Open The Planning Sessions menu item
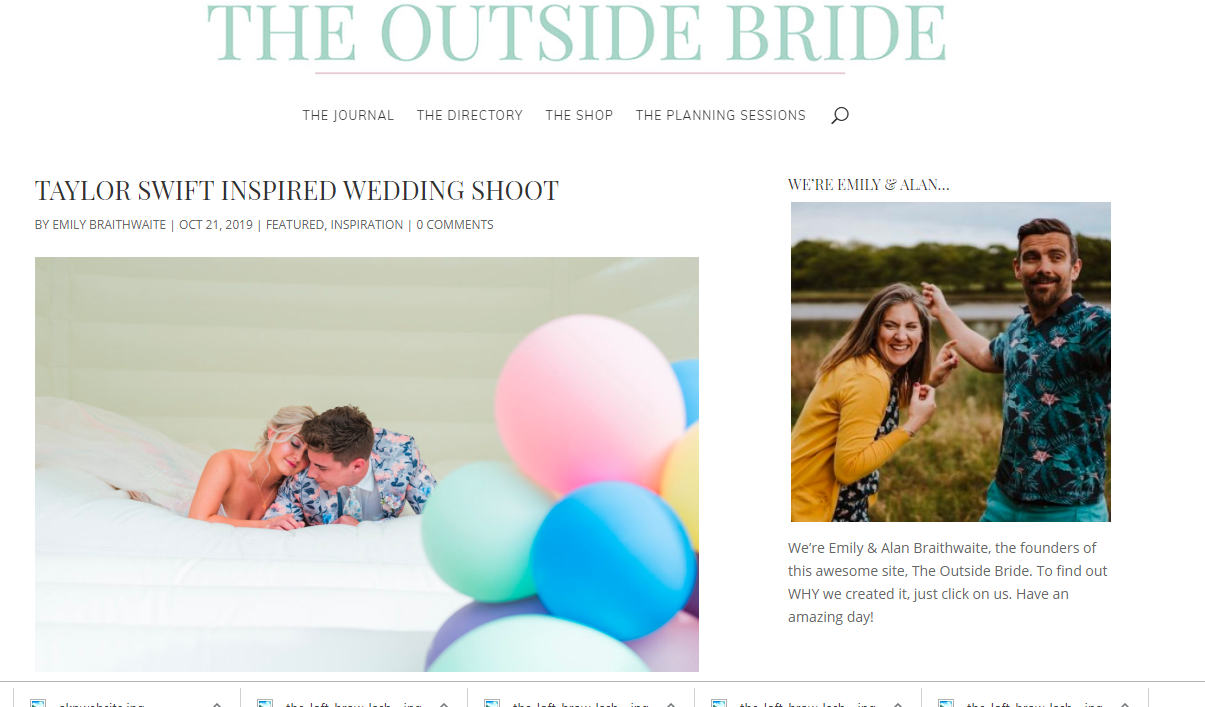This screenshot has height=707, width=1205. coord(721,115)
